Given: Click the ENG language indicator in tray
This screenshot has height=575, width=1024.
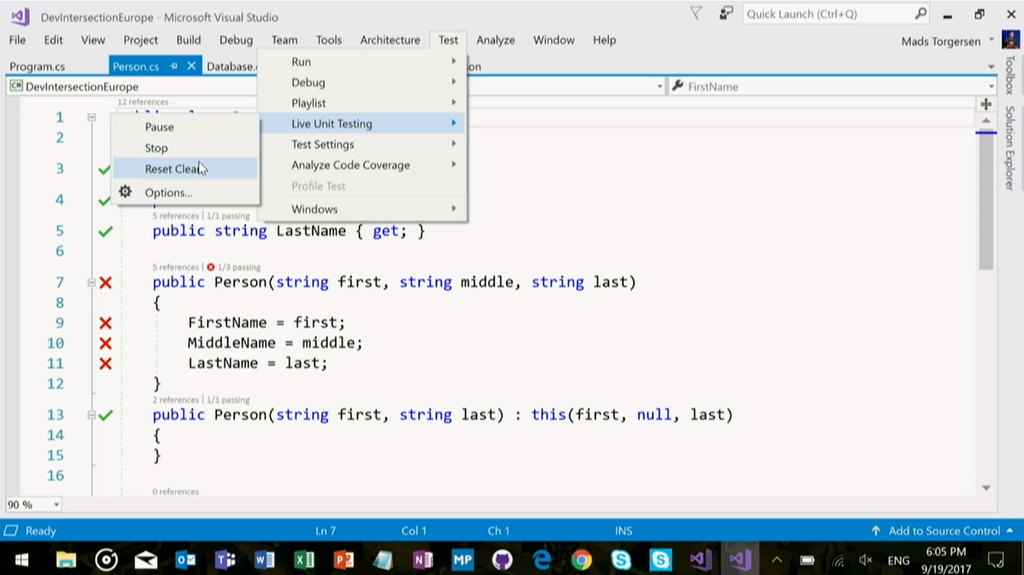Looking at the screenshot, I should click(899, 560).
